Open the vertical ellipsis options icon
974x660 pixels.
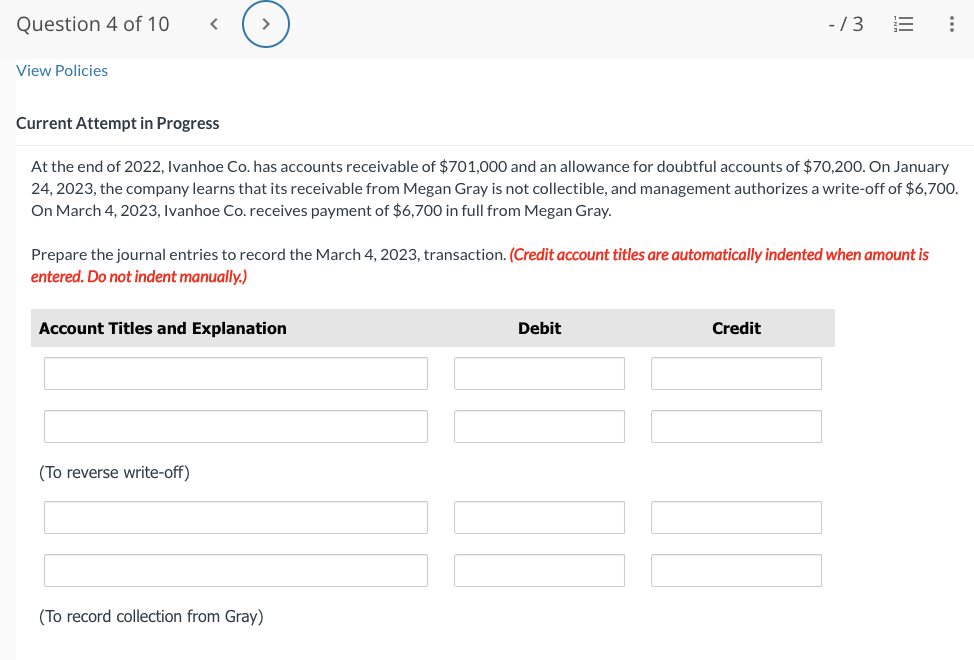click(x=951, y=24)
